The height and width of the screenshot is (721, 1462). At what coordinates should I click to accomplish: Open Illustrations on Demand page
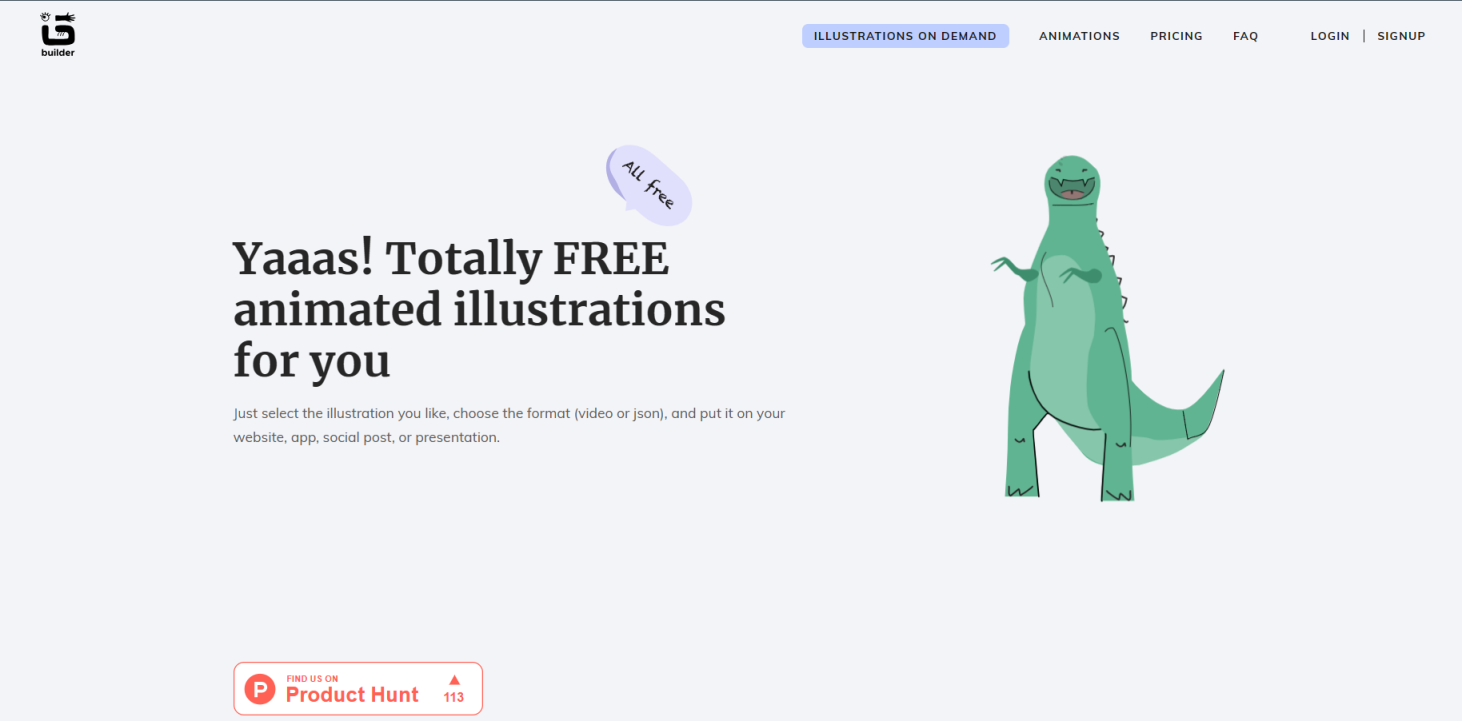(905, 36)
